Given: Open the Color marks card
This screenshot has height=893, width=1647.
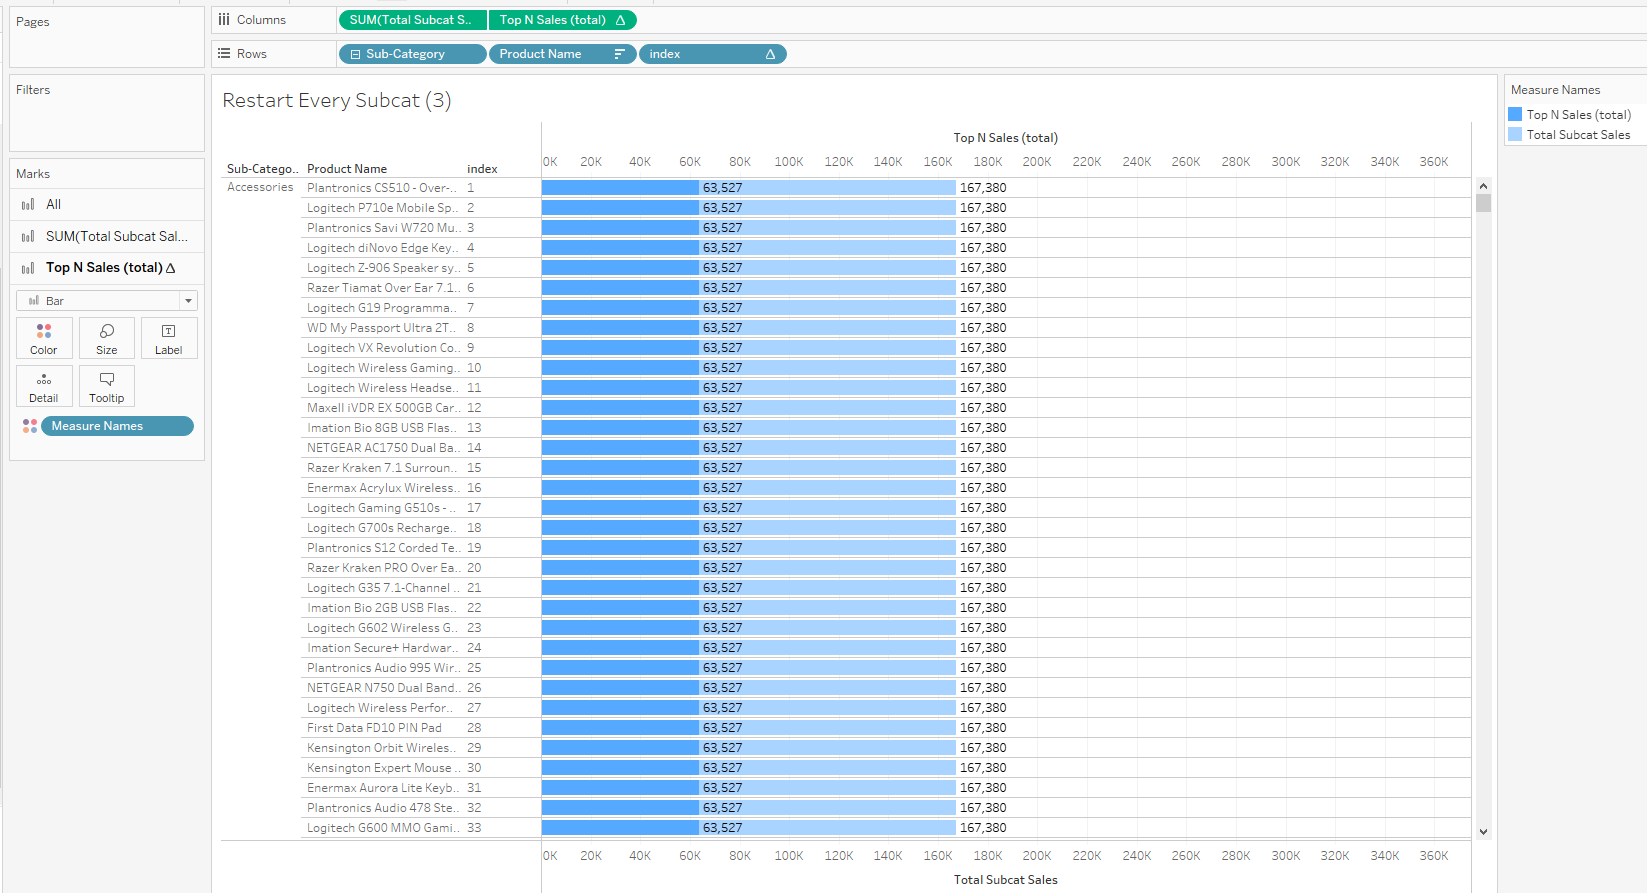Looking at the screenshot, I should coord(44,338).
